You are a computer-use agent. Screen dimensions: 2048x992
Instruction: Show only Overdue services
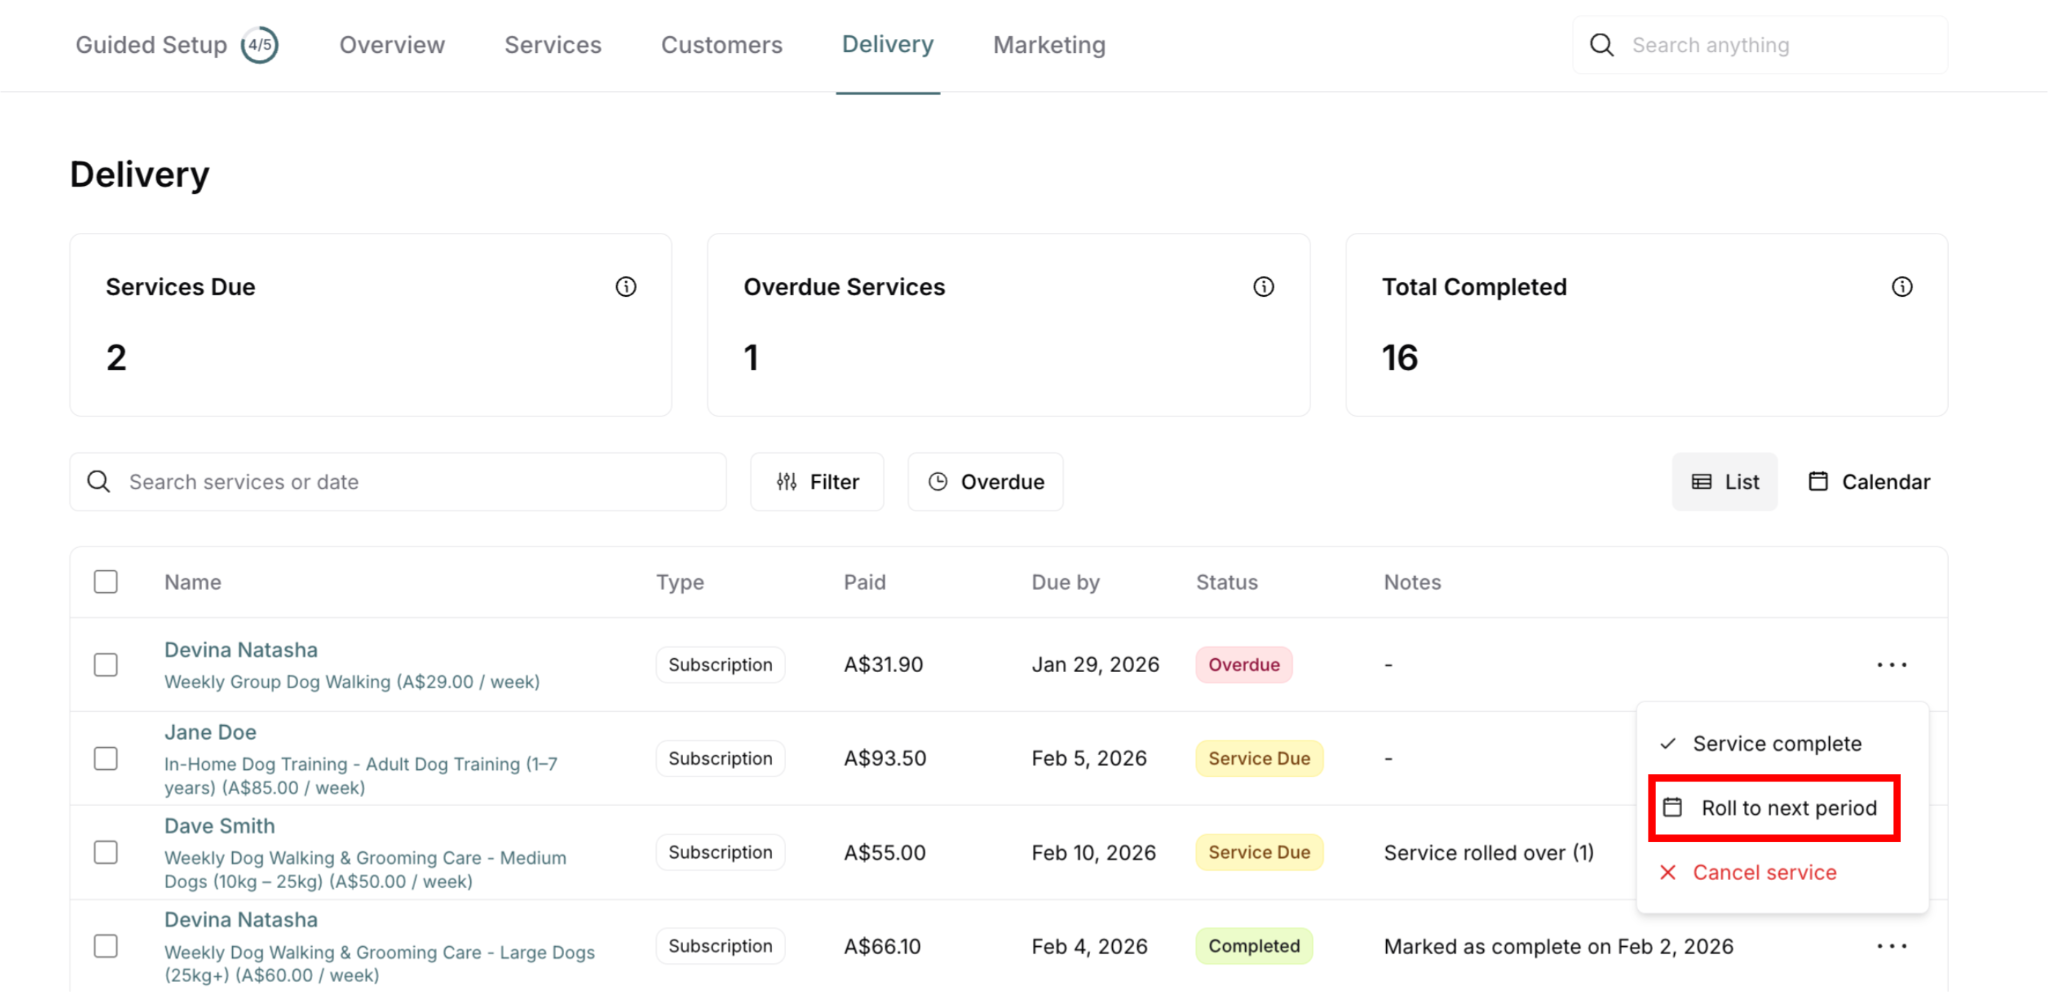click(x=986, y=482)
